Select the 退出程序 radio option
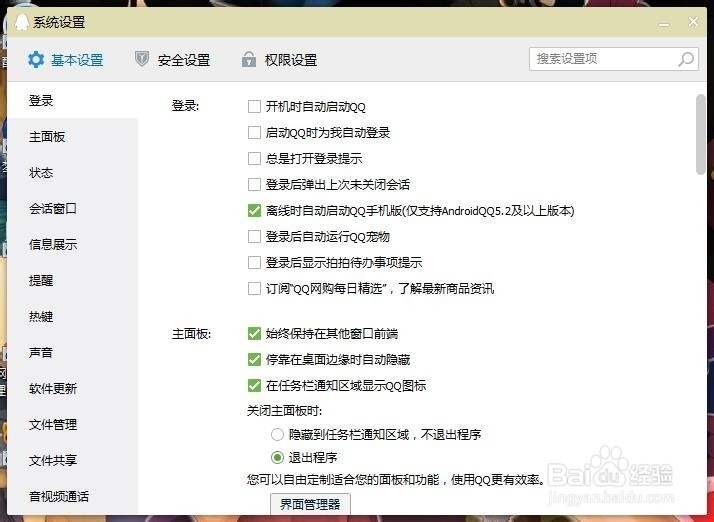Viewport: 714px width, 522px height. 277,457
